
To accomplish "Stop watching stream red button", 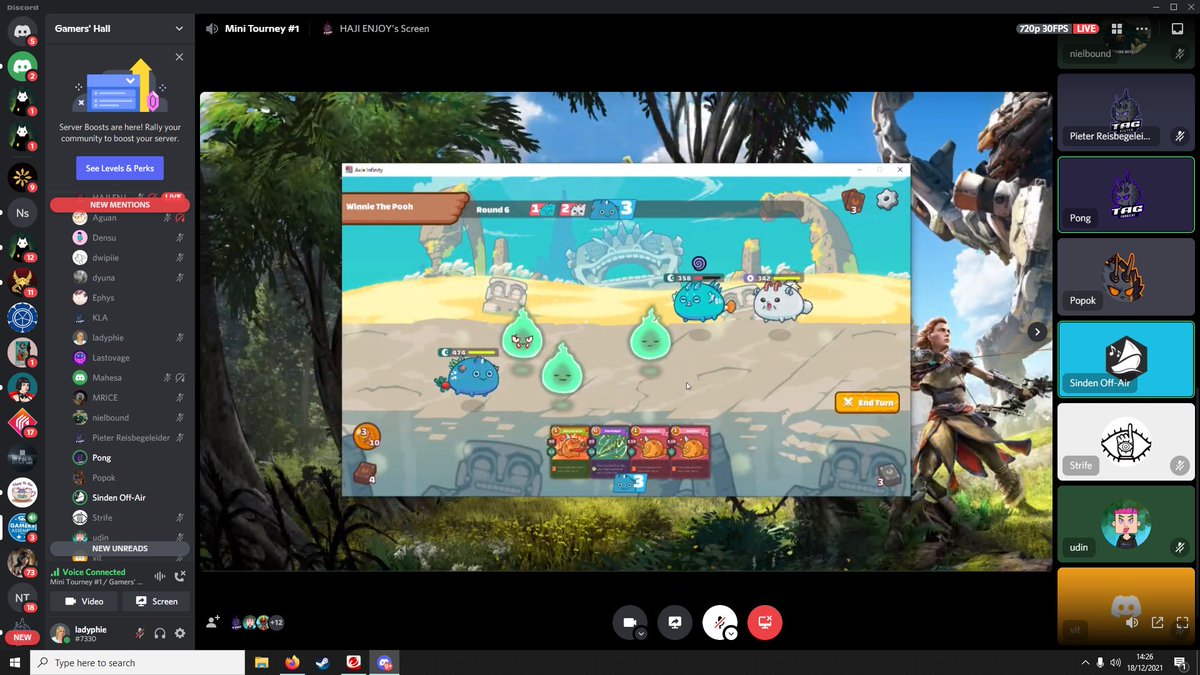I will click(x=765, y=622).
